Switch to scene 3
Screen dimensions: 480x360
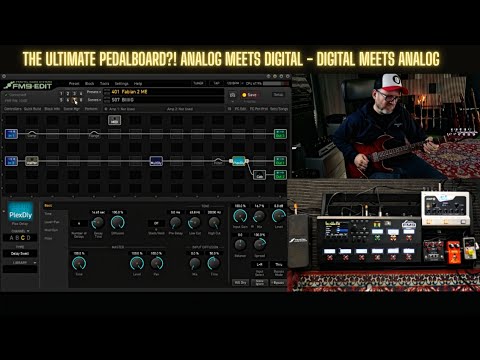tap(74, 94)
